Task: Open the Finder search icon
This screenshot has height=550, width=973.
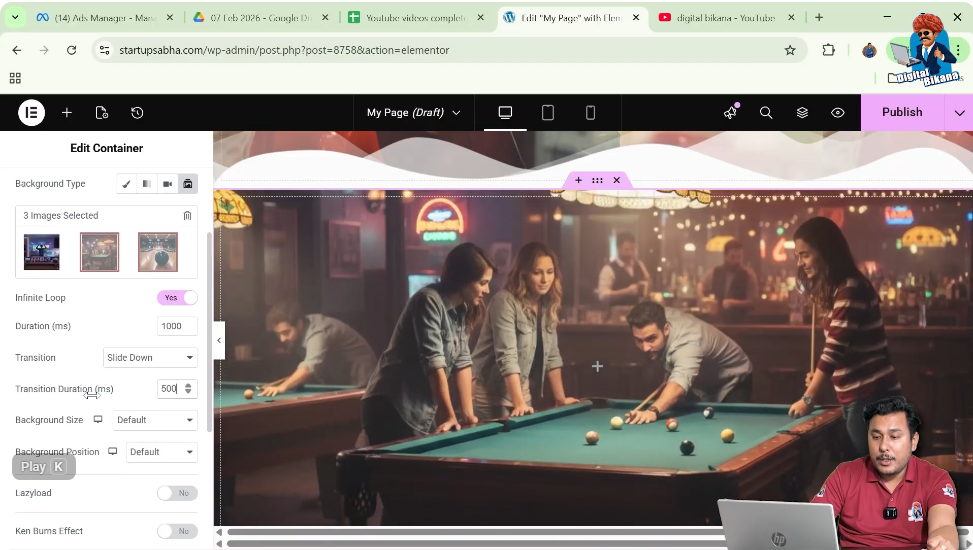Action: click(766, 113)
